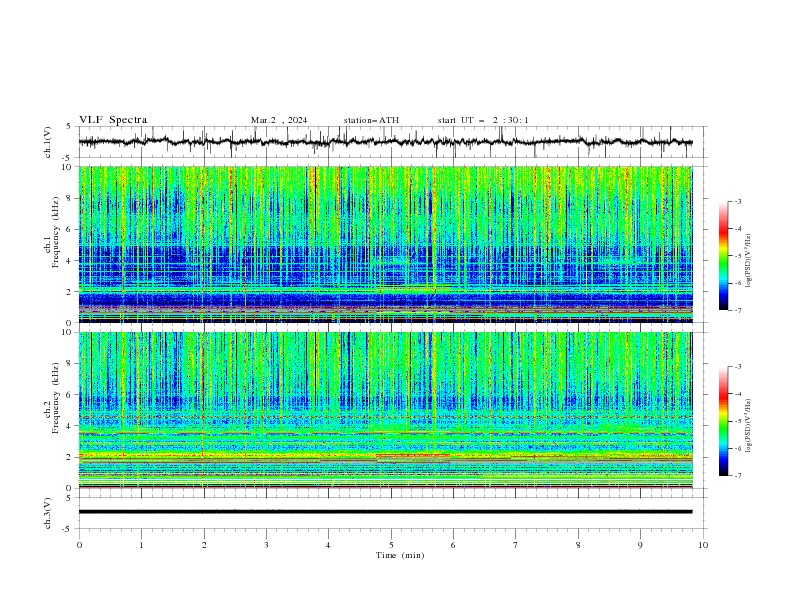Select the "Mar.2 , 2024" date text
Screen dimensions: 792x612
(279, 120)
